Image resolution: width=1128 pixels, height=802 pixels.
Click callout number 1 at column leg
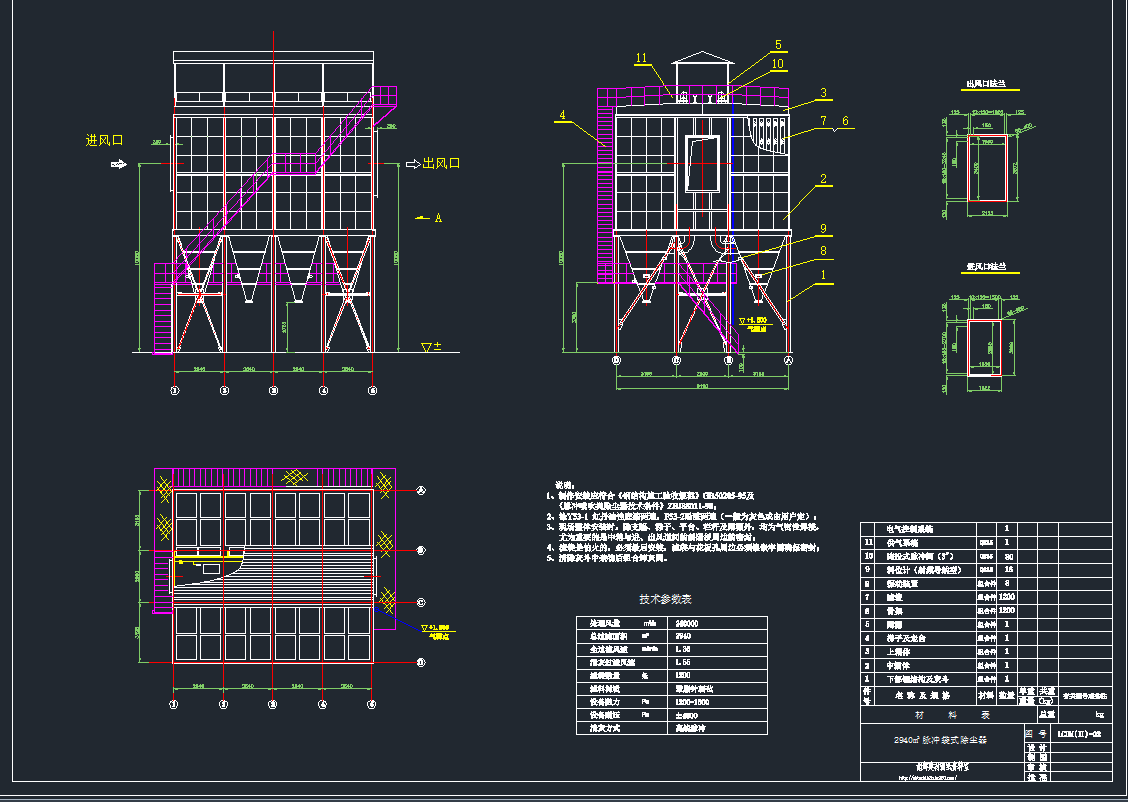tap(822, 274)
